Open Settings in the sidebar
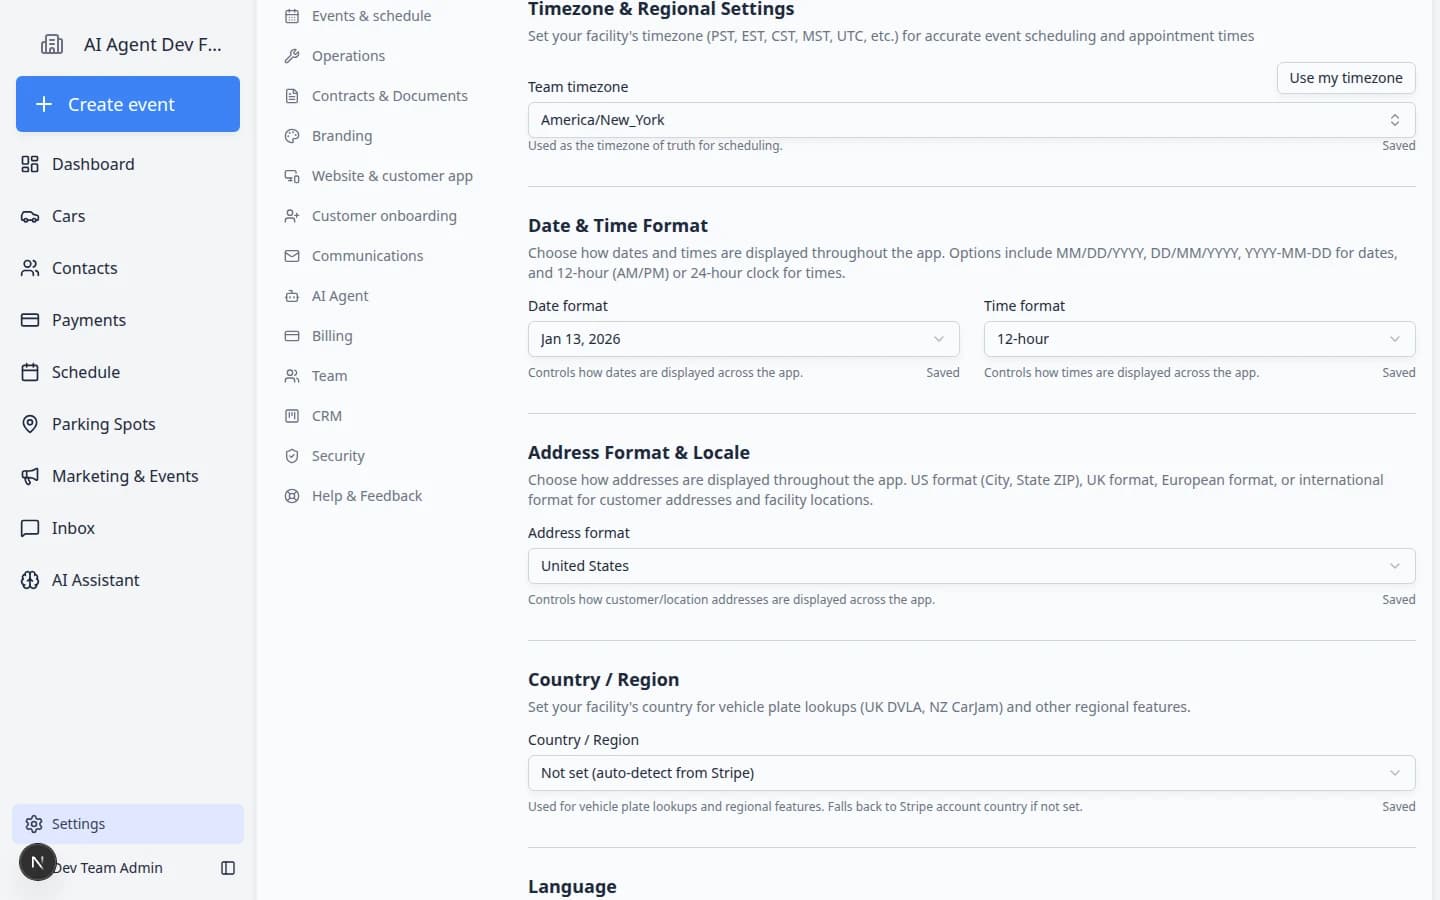The height and width of the screenshot is (900, 1440). pyautogui.click(x=128, y=824)
